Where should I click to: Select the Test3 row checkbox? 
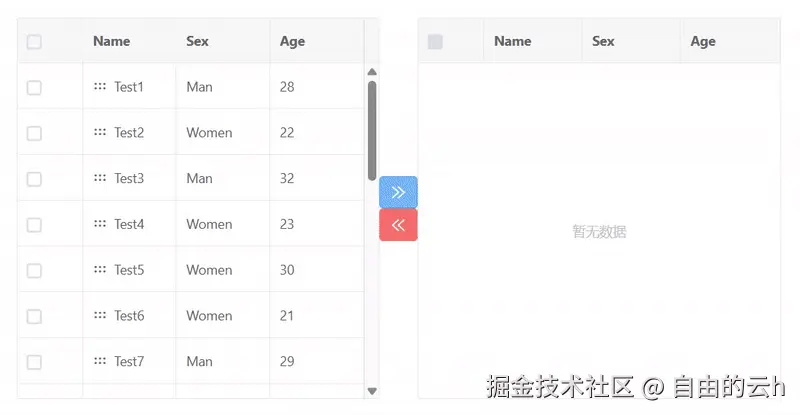click(x=34, y=179)
